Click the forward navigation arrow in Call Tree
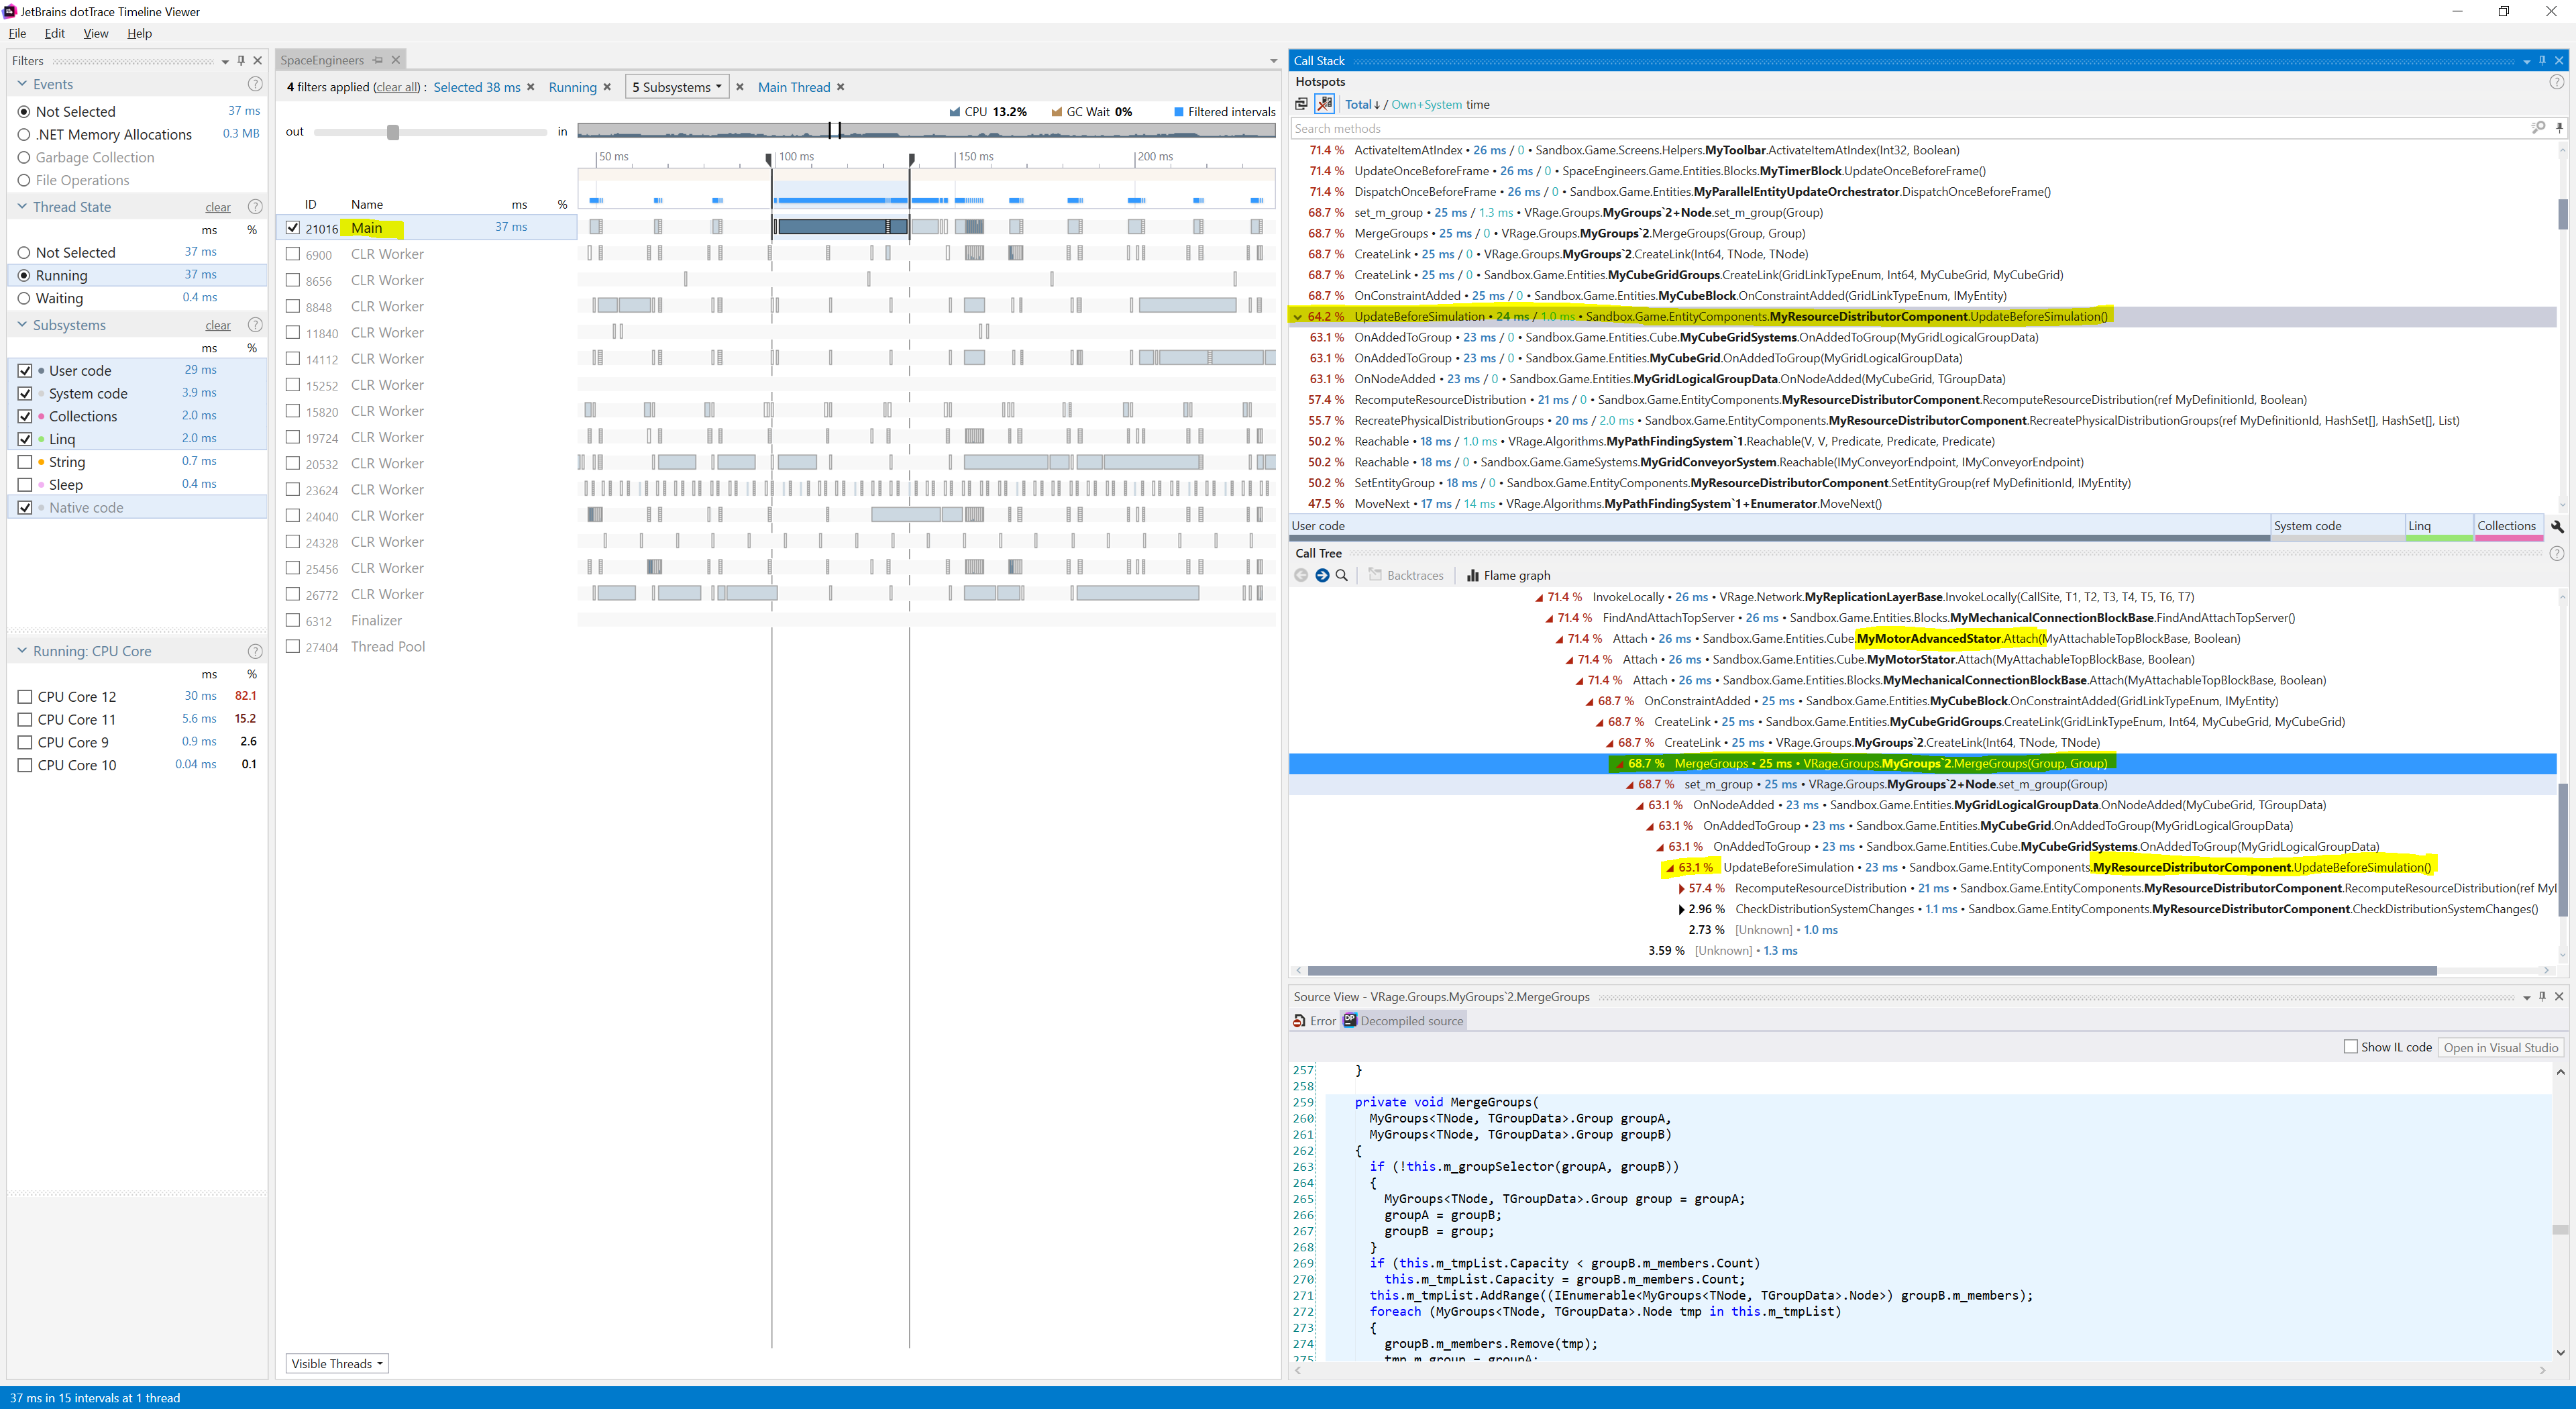Viewport: 2576px width, 1409px height. pos(1322,575)
